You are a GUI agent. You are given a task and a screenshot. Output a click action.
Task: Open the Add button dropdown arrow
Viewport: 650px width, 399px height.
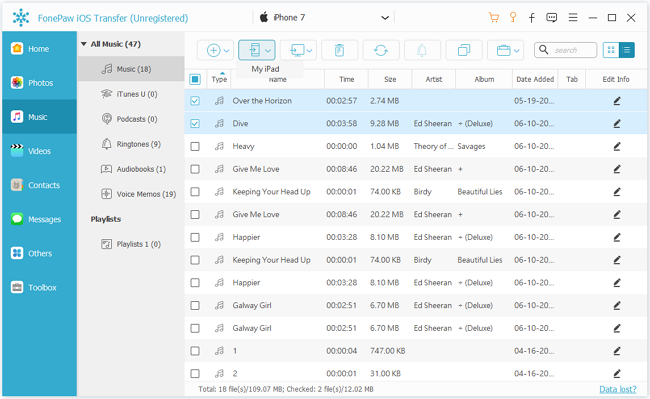click(x=227, y=51)
